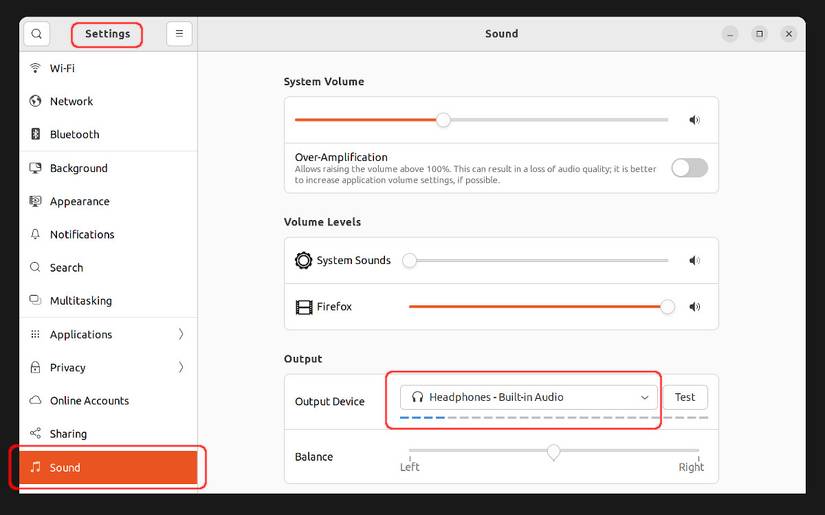Open Online Accounts settings

[x=89, y=400]
